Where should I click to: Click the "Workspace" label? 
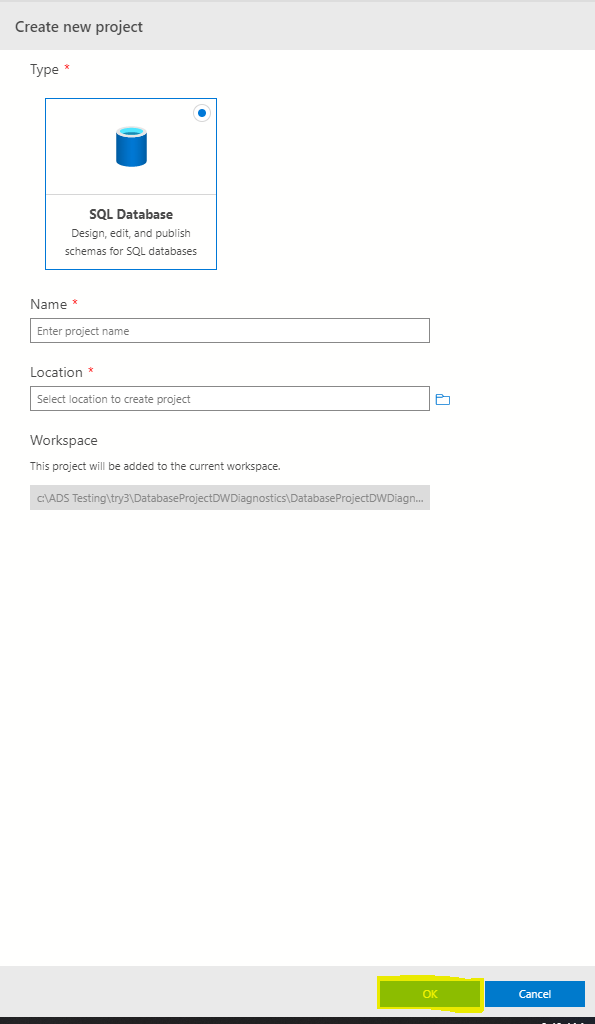64,440
